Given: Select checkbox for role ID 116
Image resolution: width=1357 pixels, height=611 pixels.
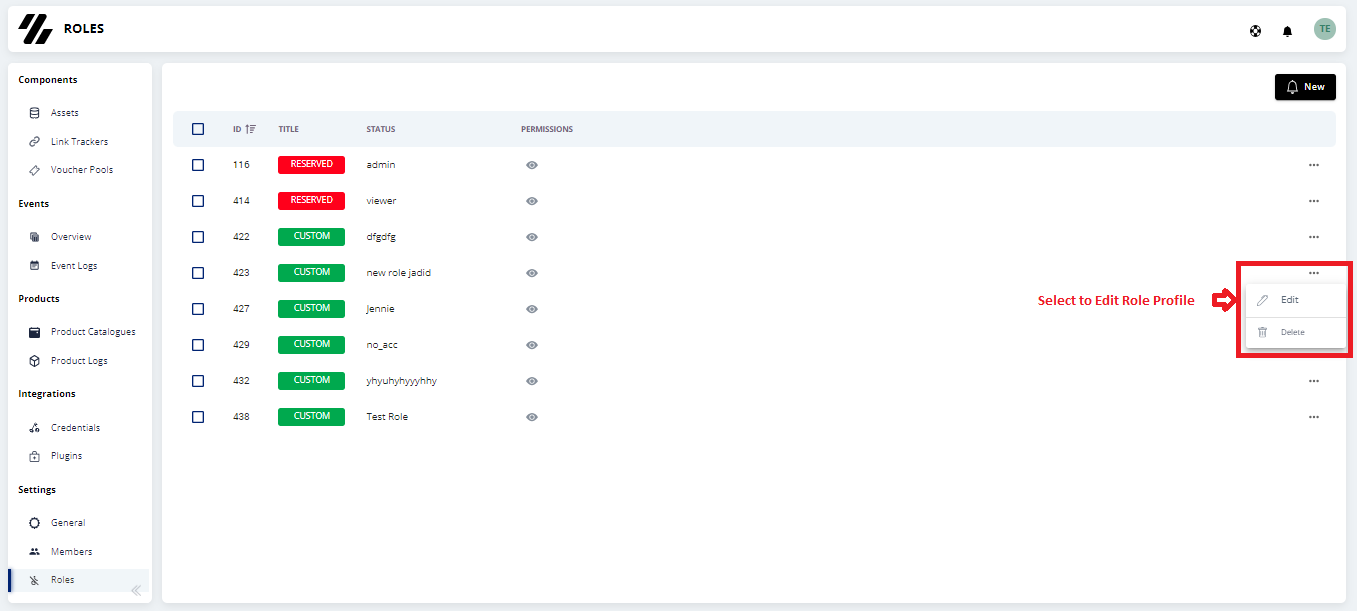Looking at the screenshot, I should tap(198, 165).
